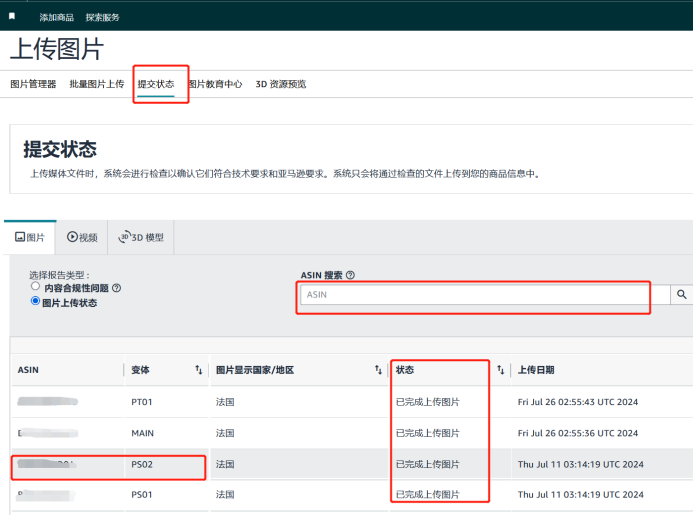Viewport: 693px width, 515px height.
Task: Switch to the 视频 media tab
Action: pos(82,237)
